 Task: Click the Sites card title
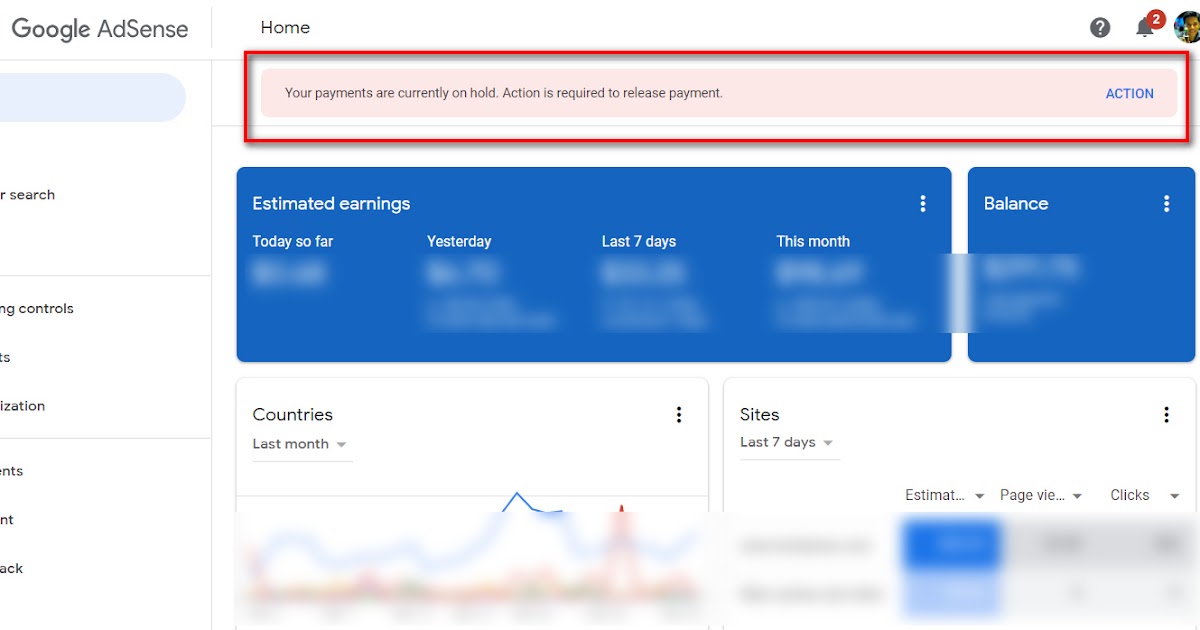[x=759, y=415]
